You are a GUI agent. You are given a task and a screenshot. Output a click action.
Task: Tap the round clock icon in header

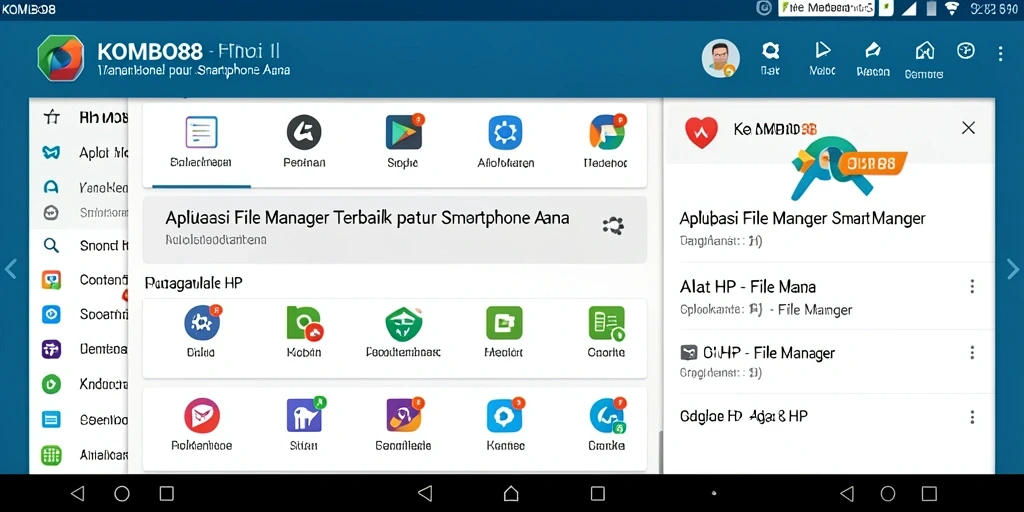[966, 51]
